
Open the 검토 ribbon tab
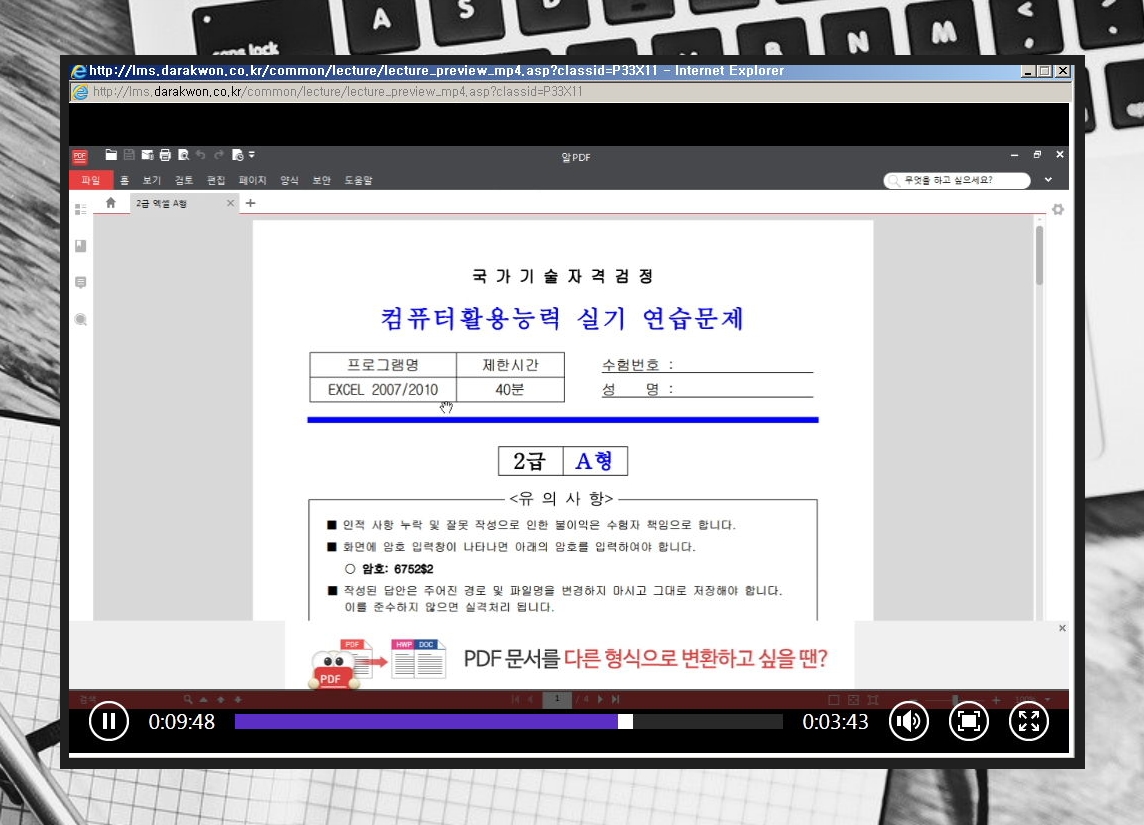pyautogui.click(x=184, y=180)
